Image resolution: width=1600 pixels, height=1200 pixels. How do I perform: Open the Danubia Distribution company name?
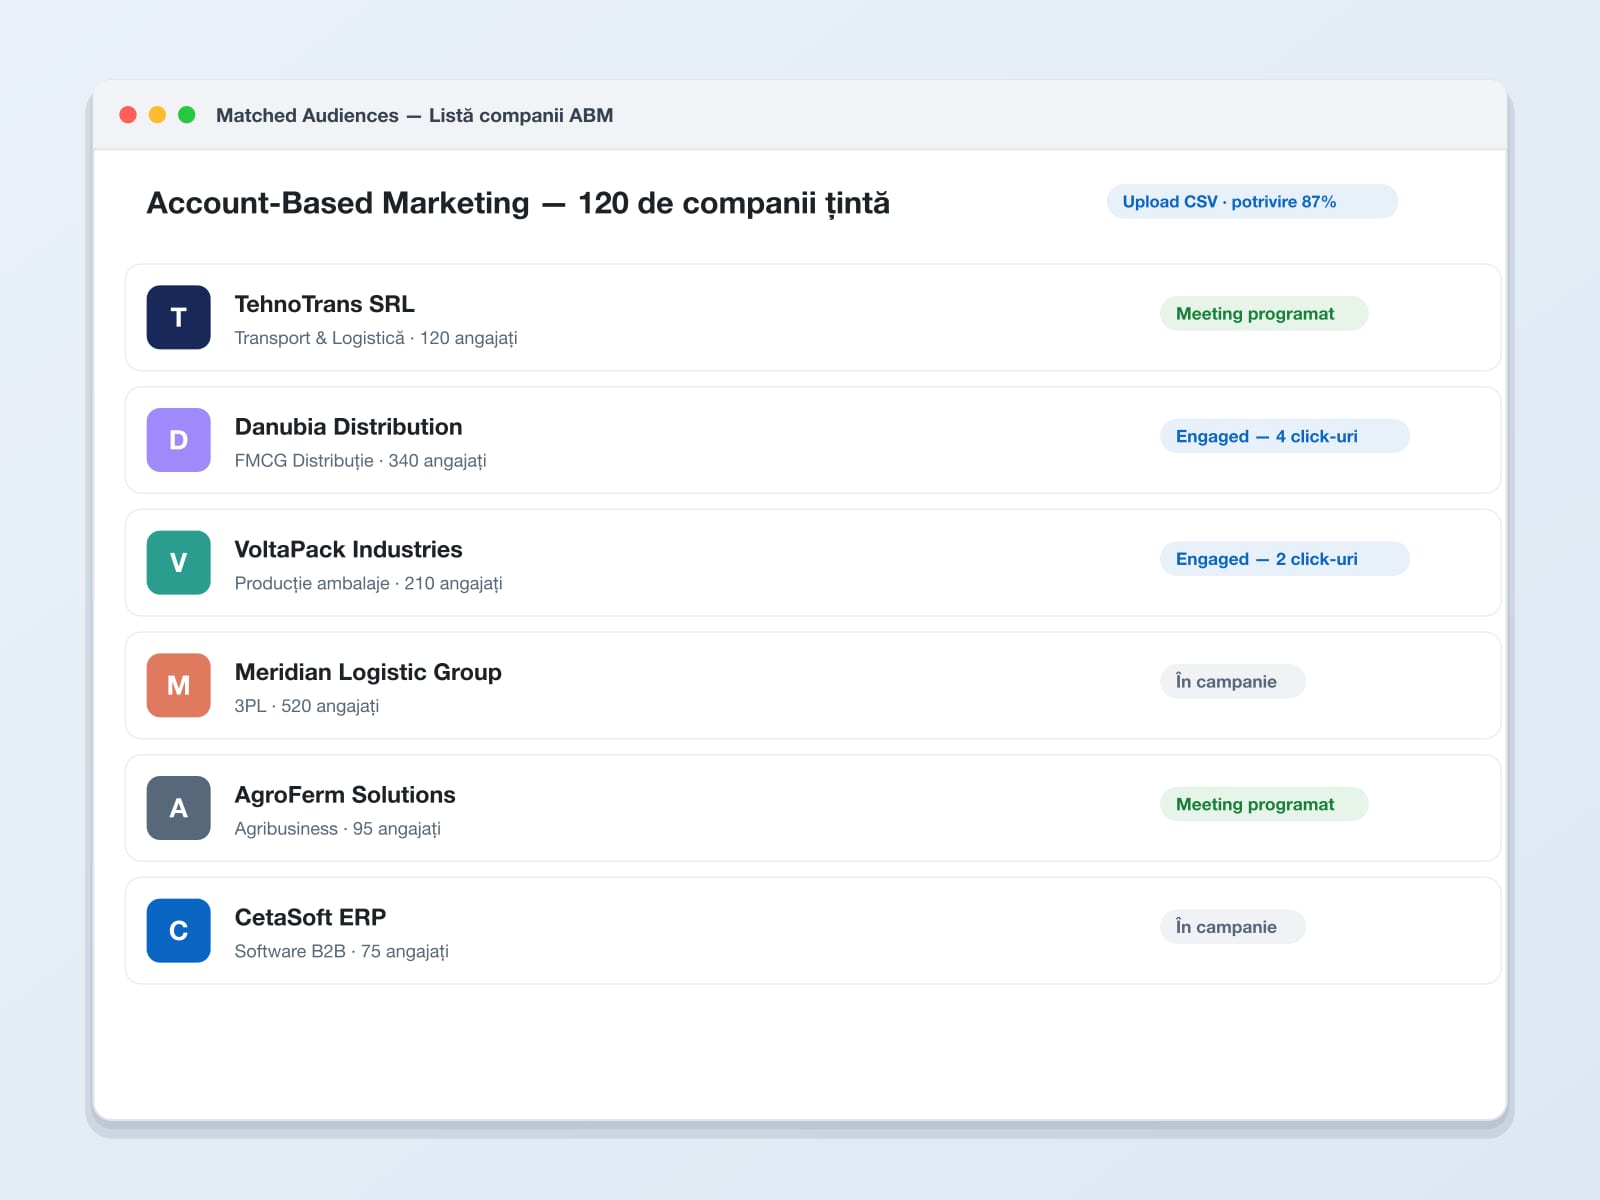[x=348, y=427]
